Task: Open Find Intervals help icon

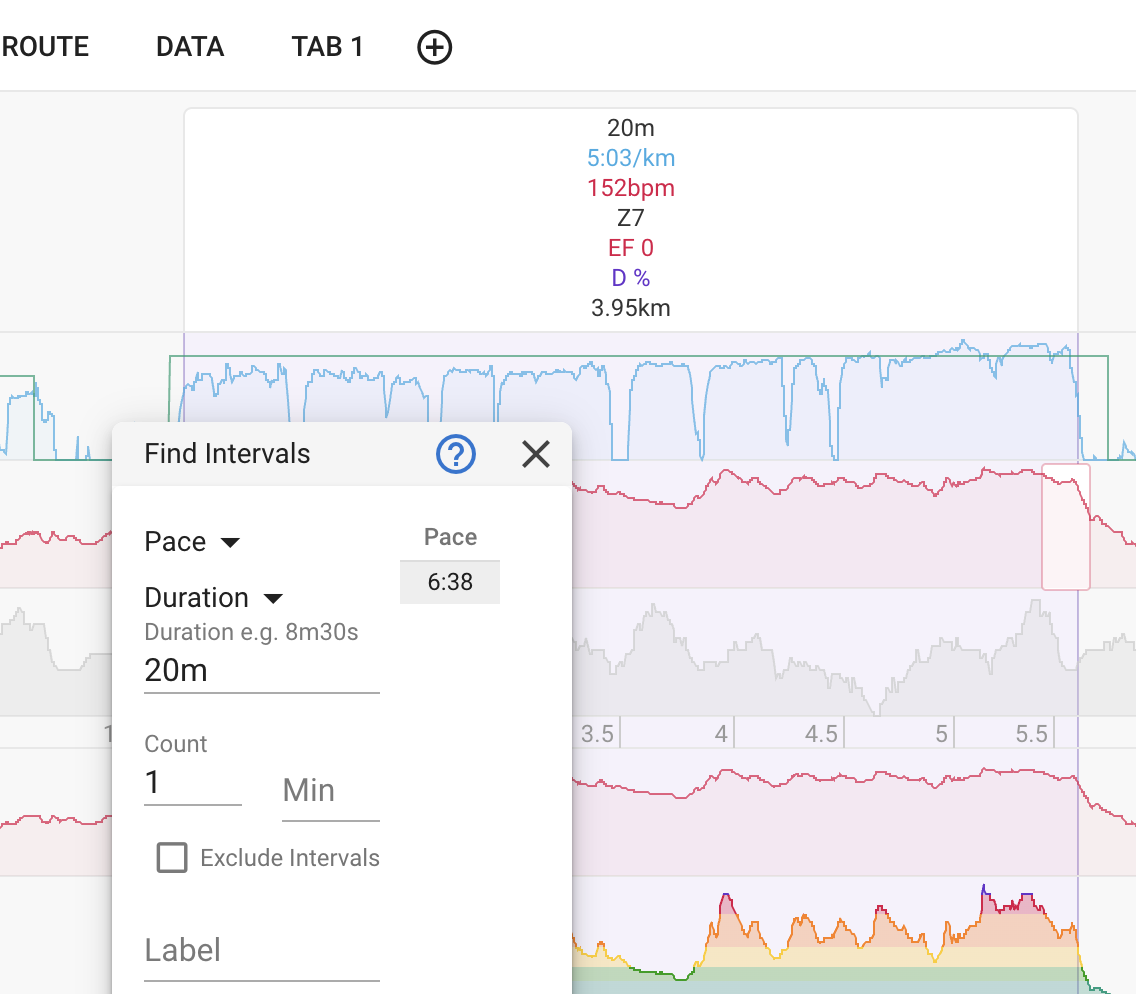Action: [456, 455]
